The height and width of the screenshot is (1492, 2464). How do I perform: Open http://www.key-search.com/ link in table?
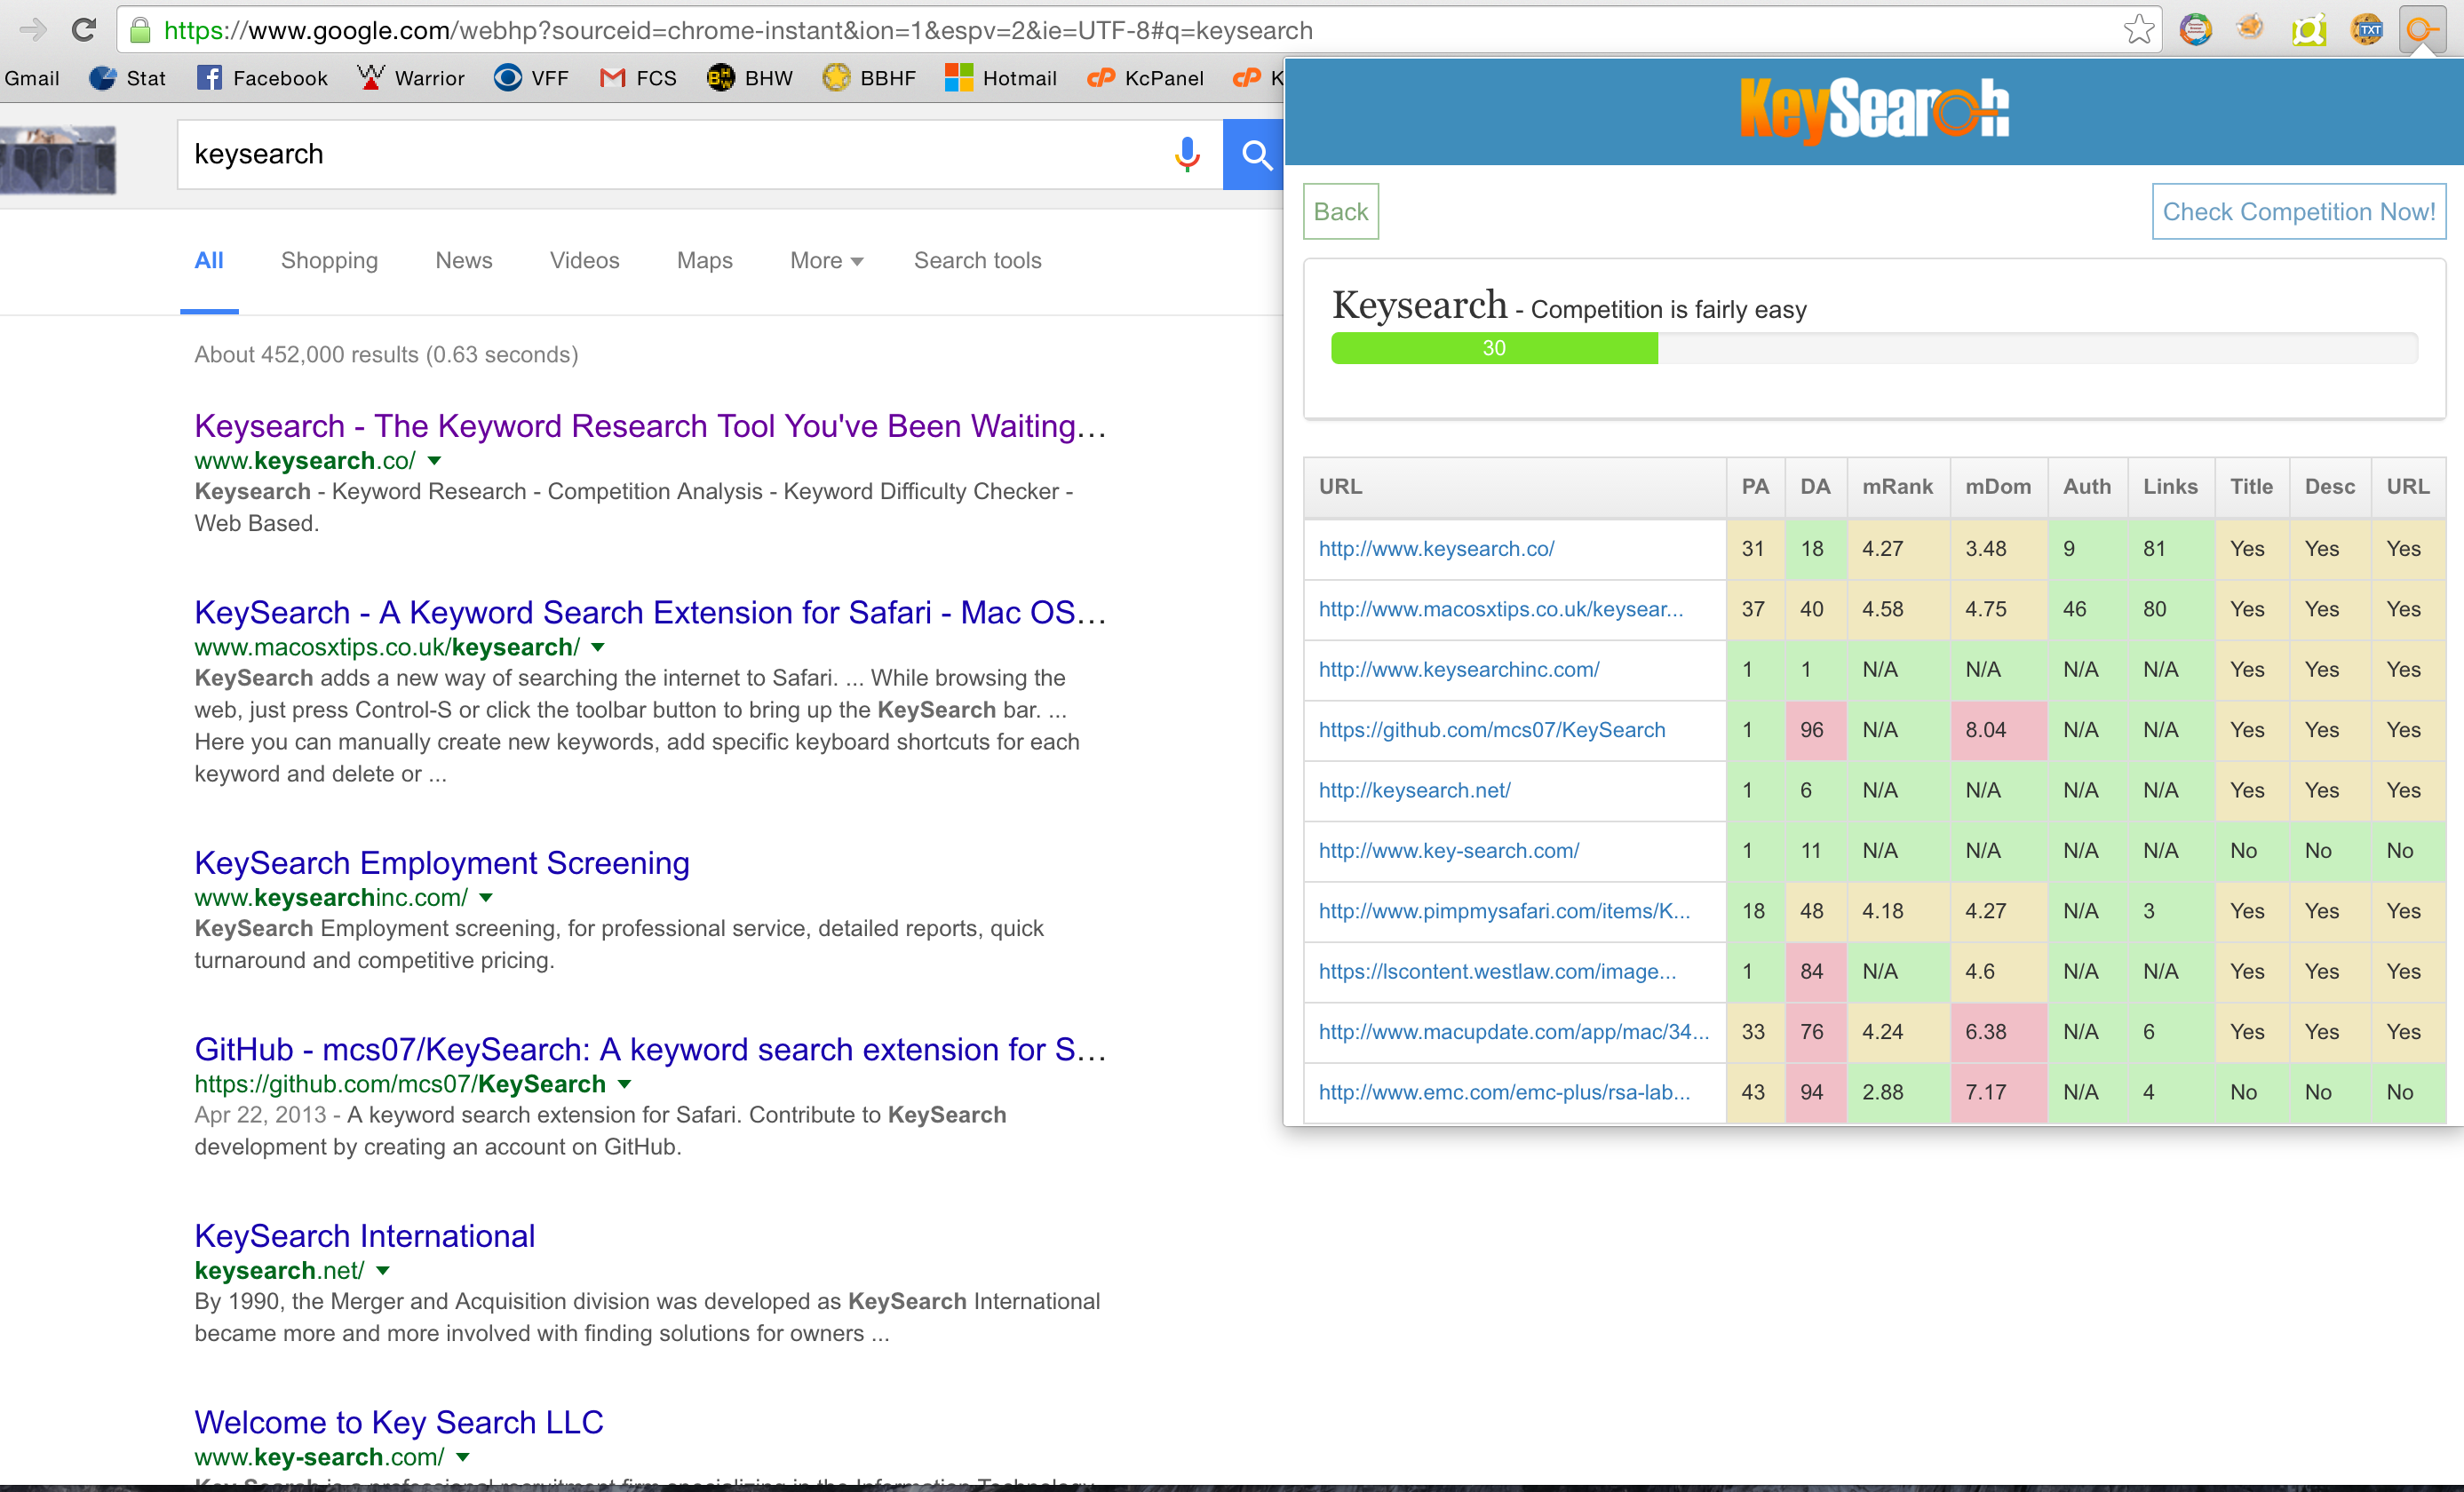click(x=1449, y=851)
